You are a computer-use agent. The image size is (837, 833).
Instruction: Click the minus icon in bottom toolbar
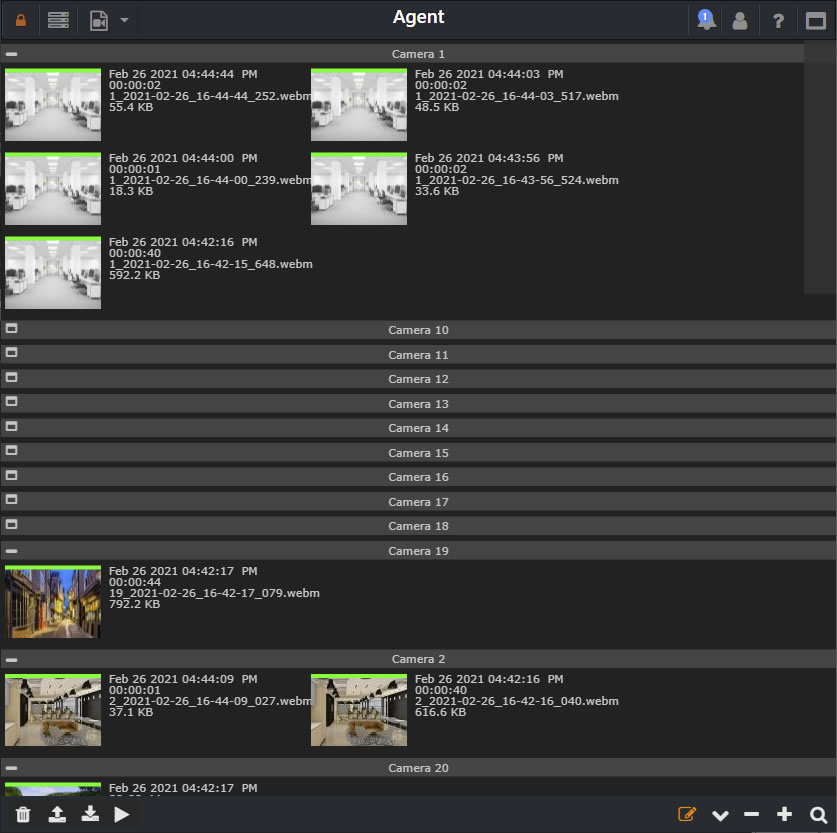(752, 814)
